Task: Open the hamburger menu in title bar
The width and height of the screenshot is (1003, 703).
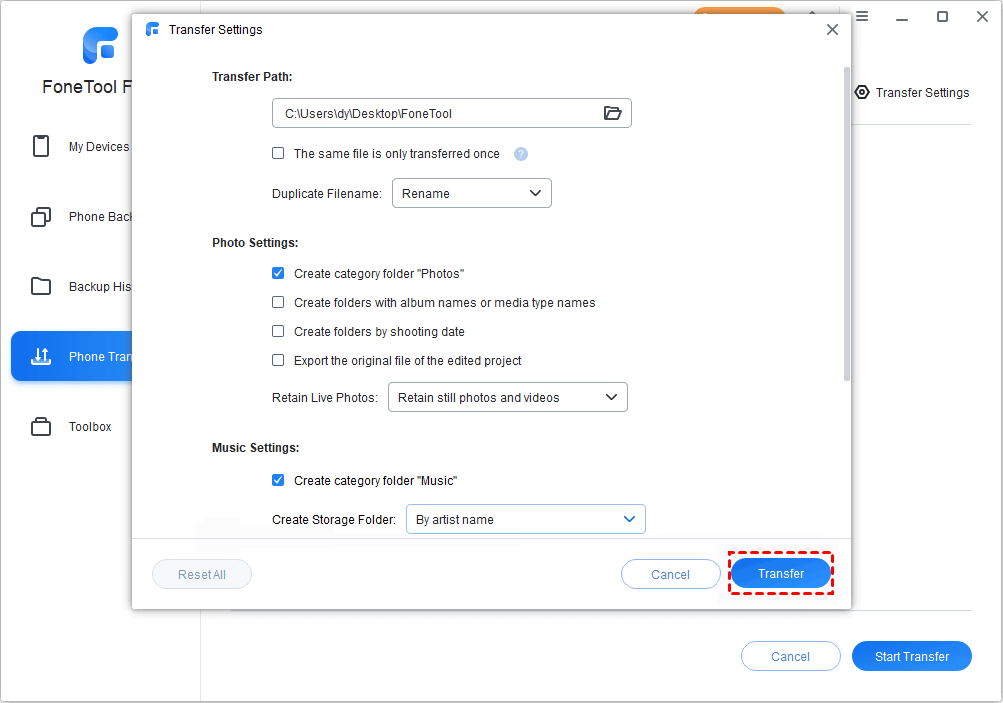Action: (x=861, y=16)
